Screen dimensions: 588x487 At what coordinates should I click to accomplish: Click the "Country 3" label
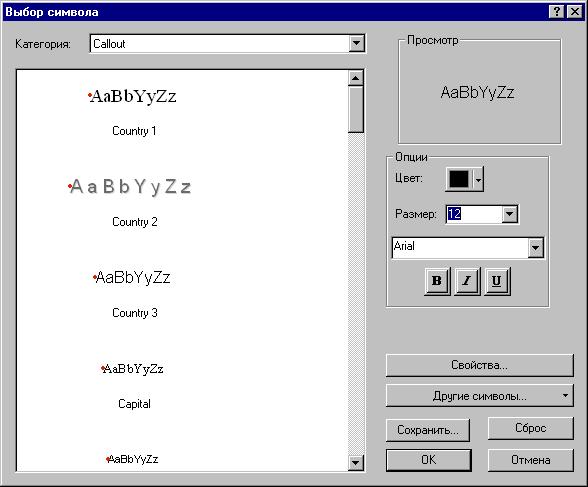(x=135, y=313)
